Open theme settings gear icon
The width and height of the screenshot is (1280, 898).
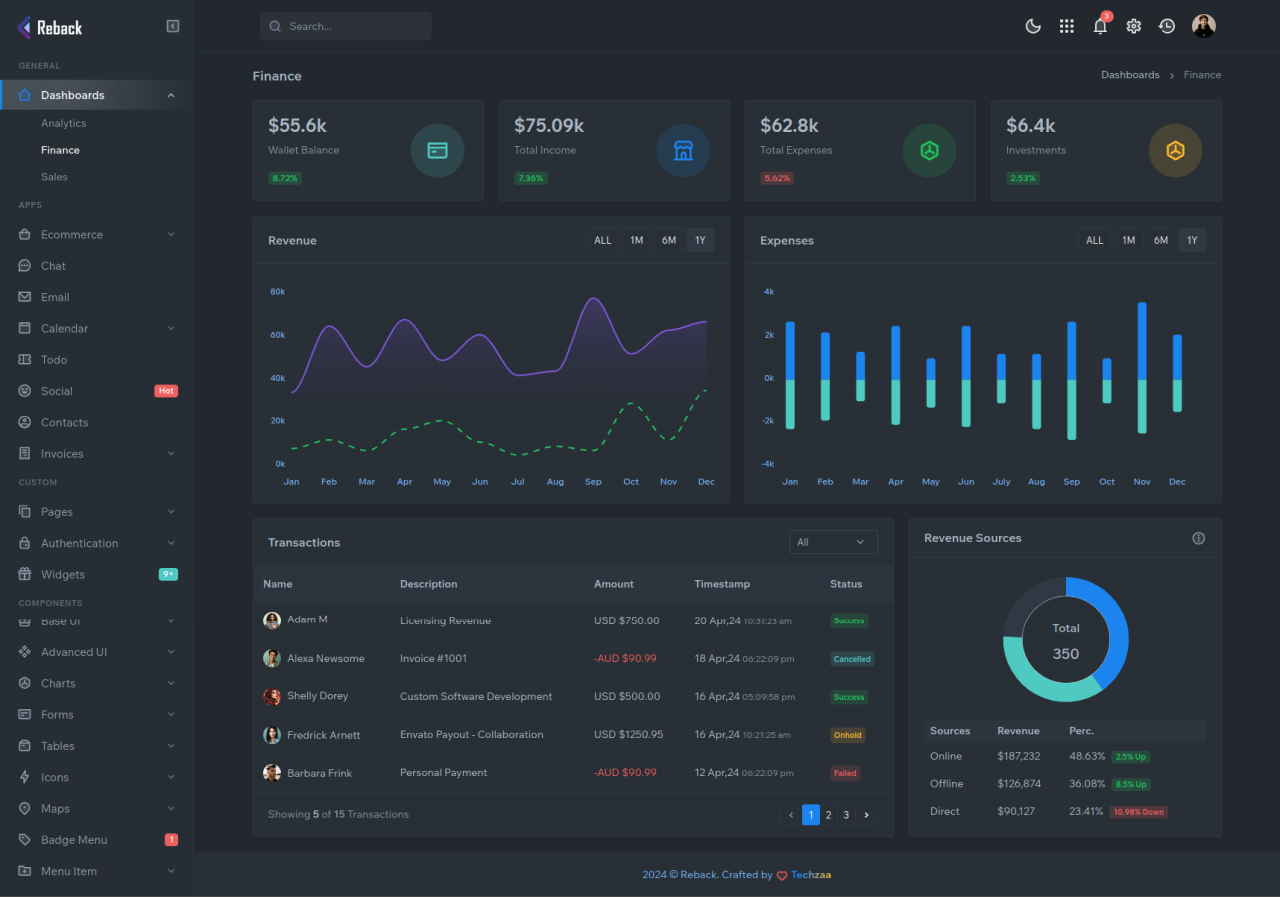(x=1133, y=26)
